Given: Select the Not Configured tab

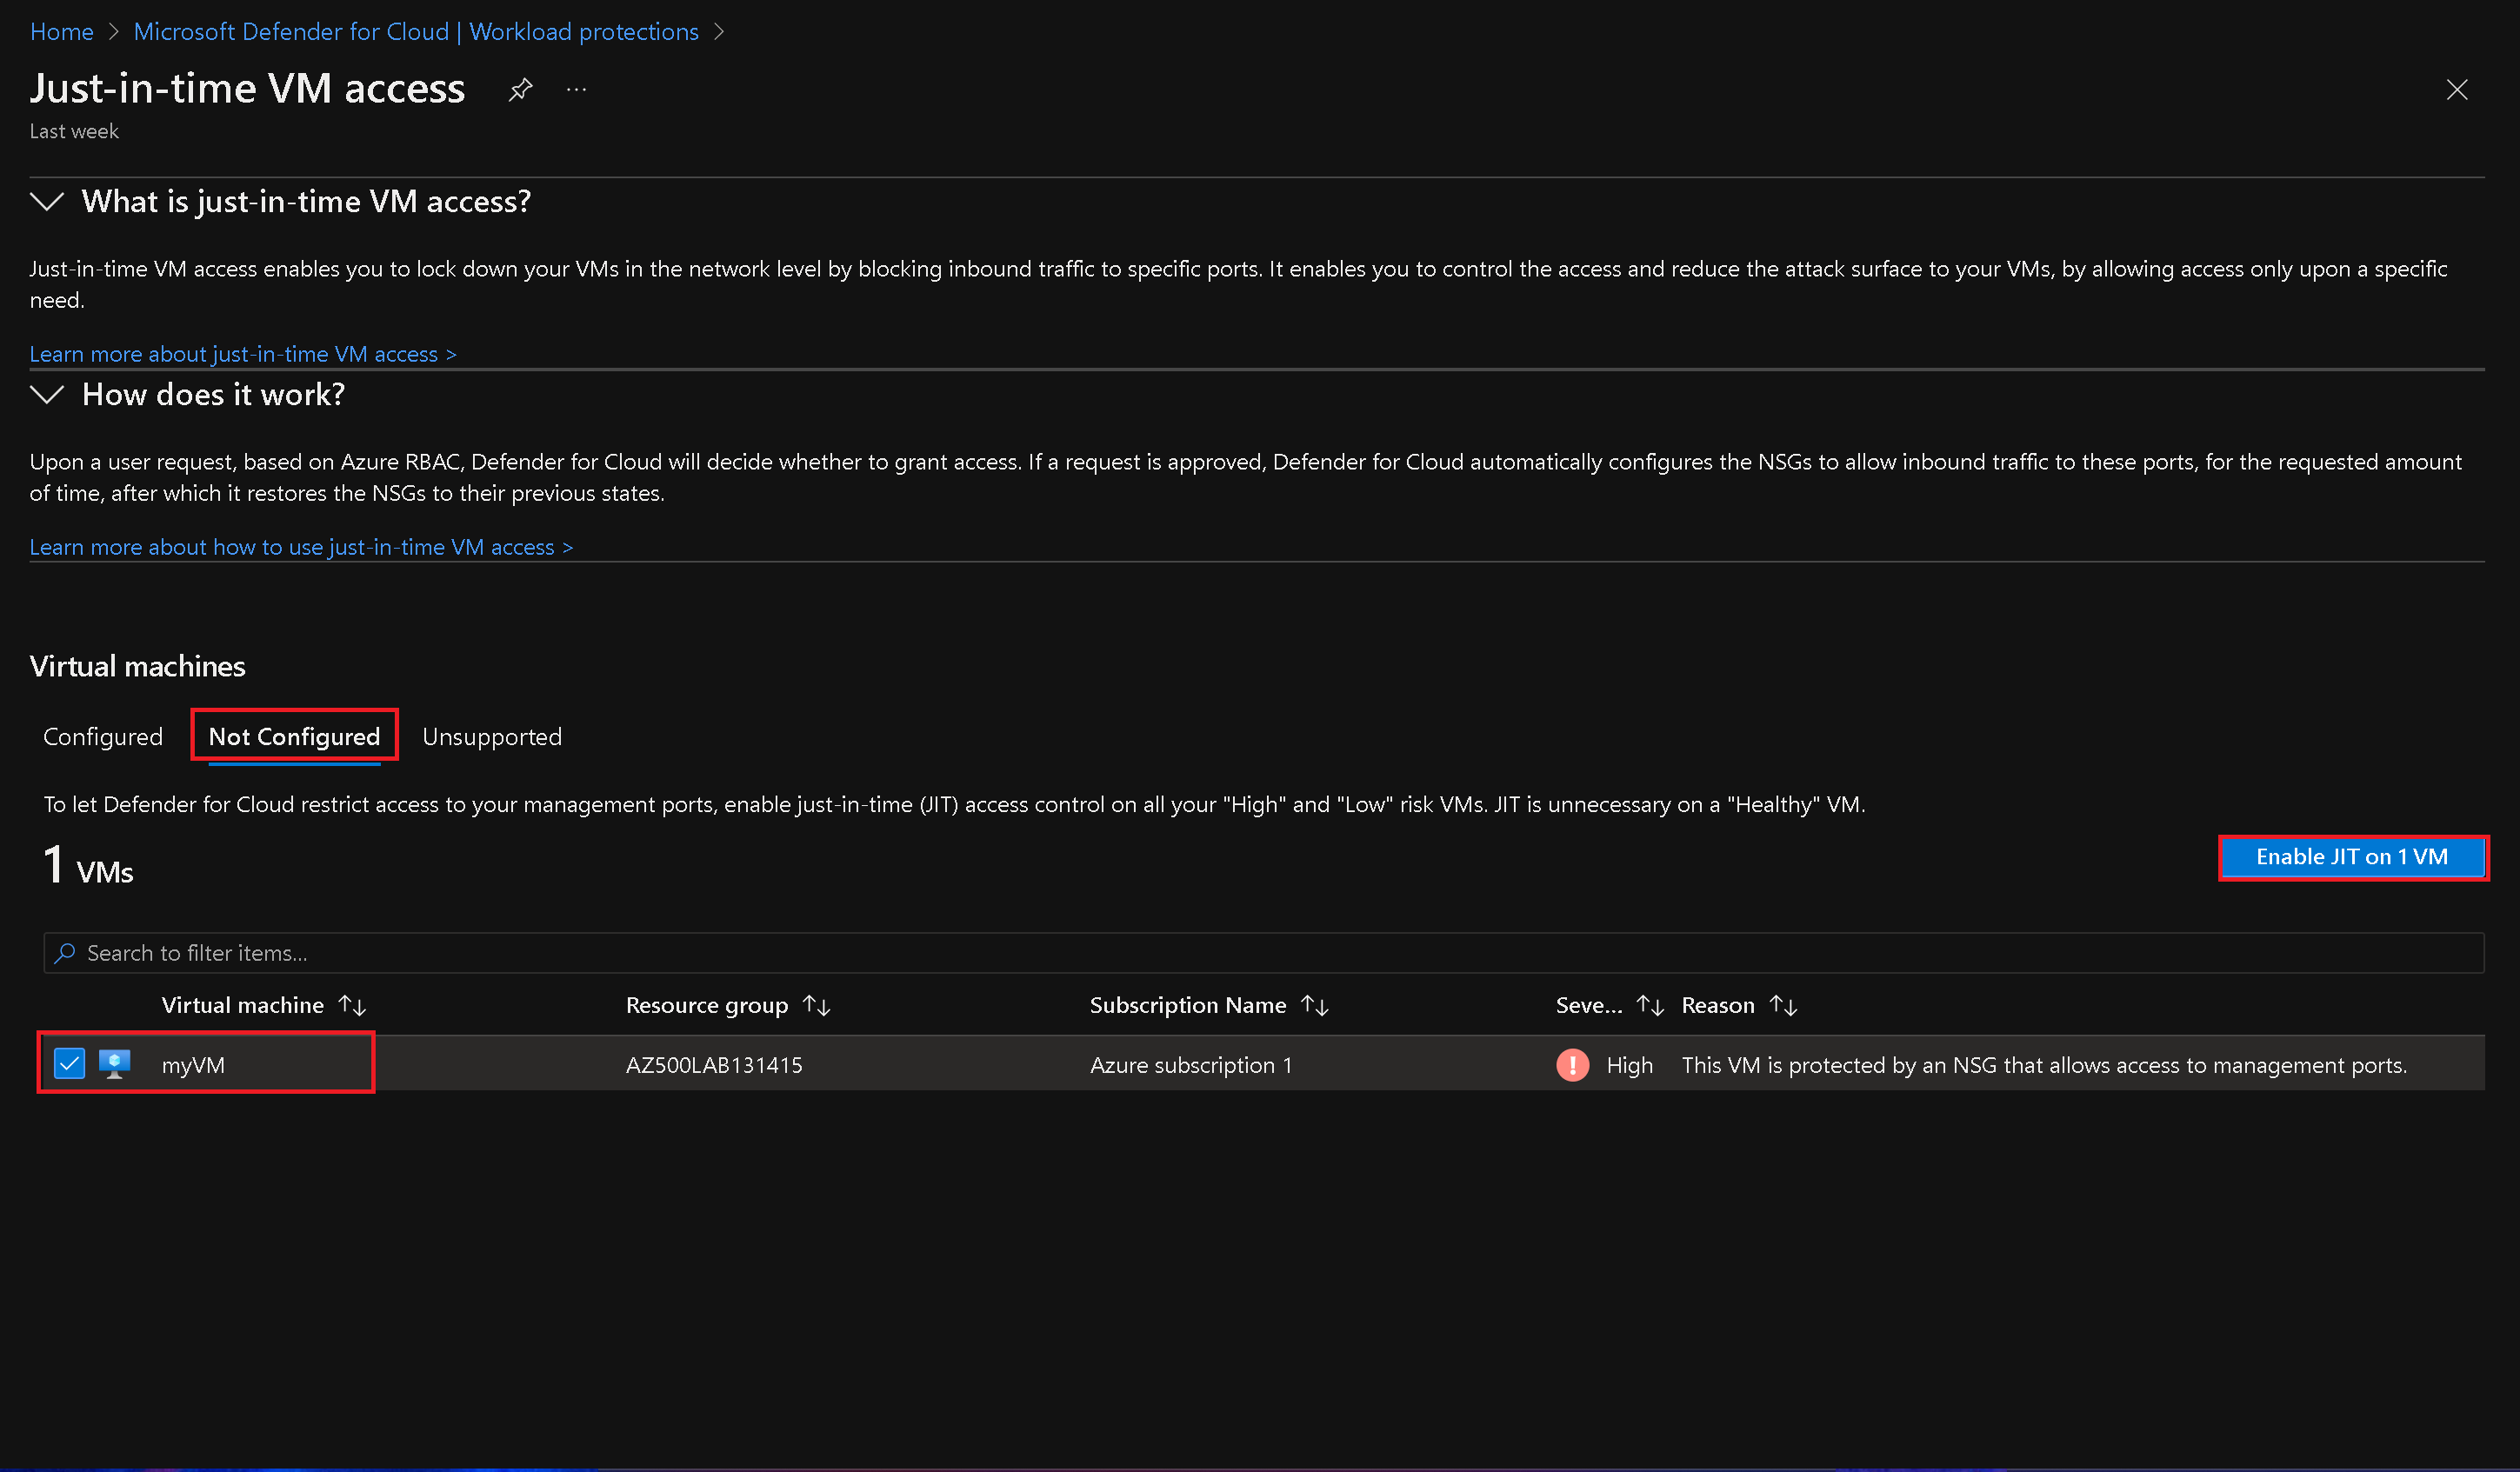Looking at the screenshot, I should point(294,736).
